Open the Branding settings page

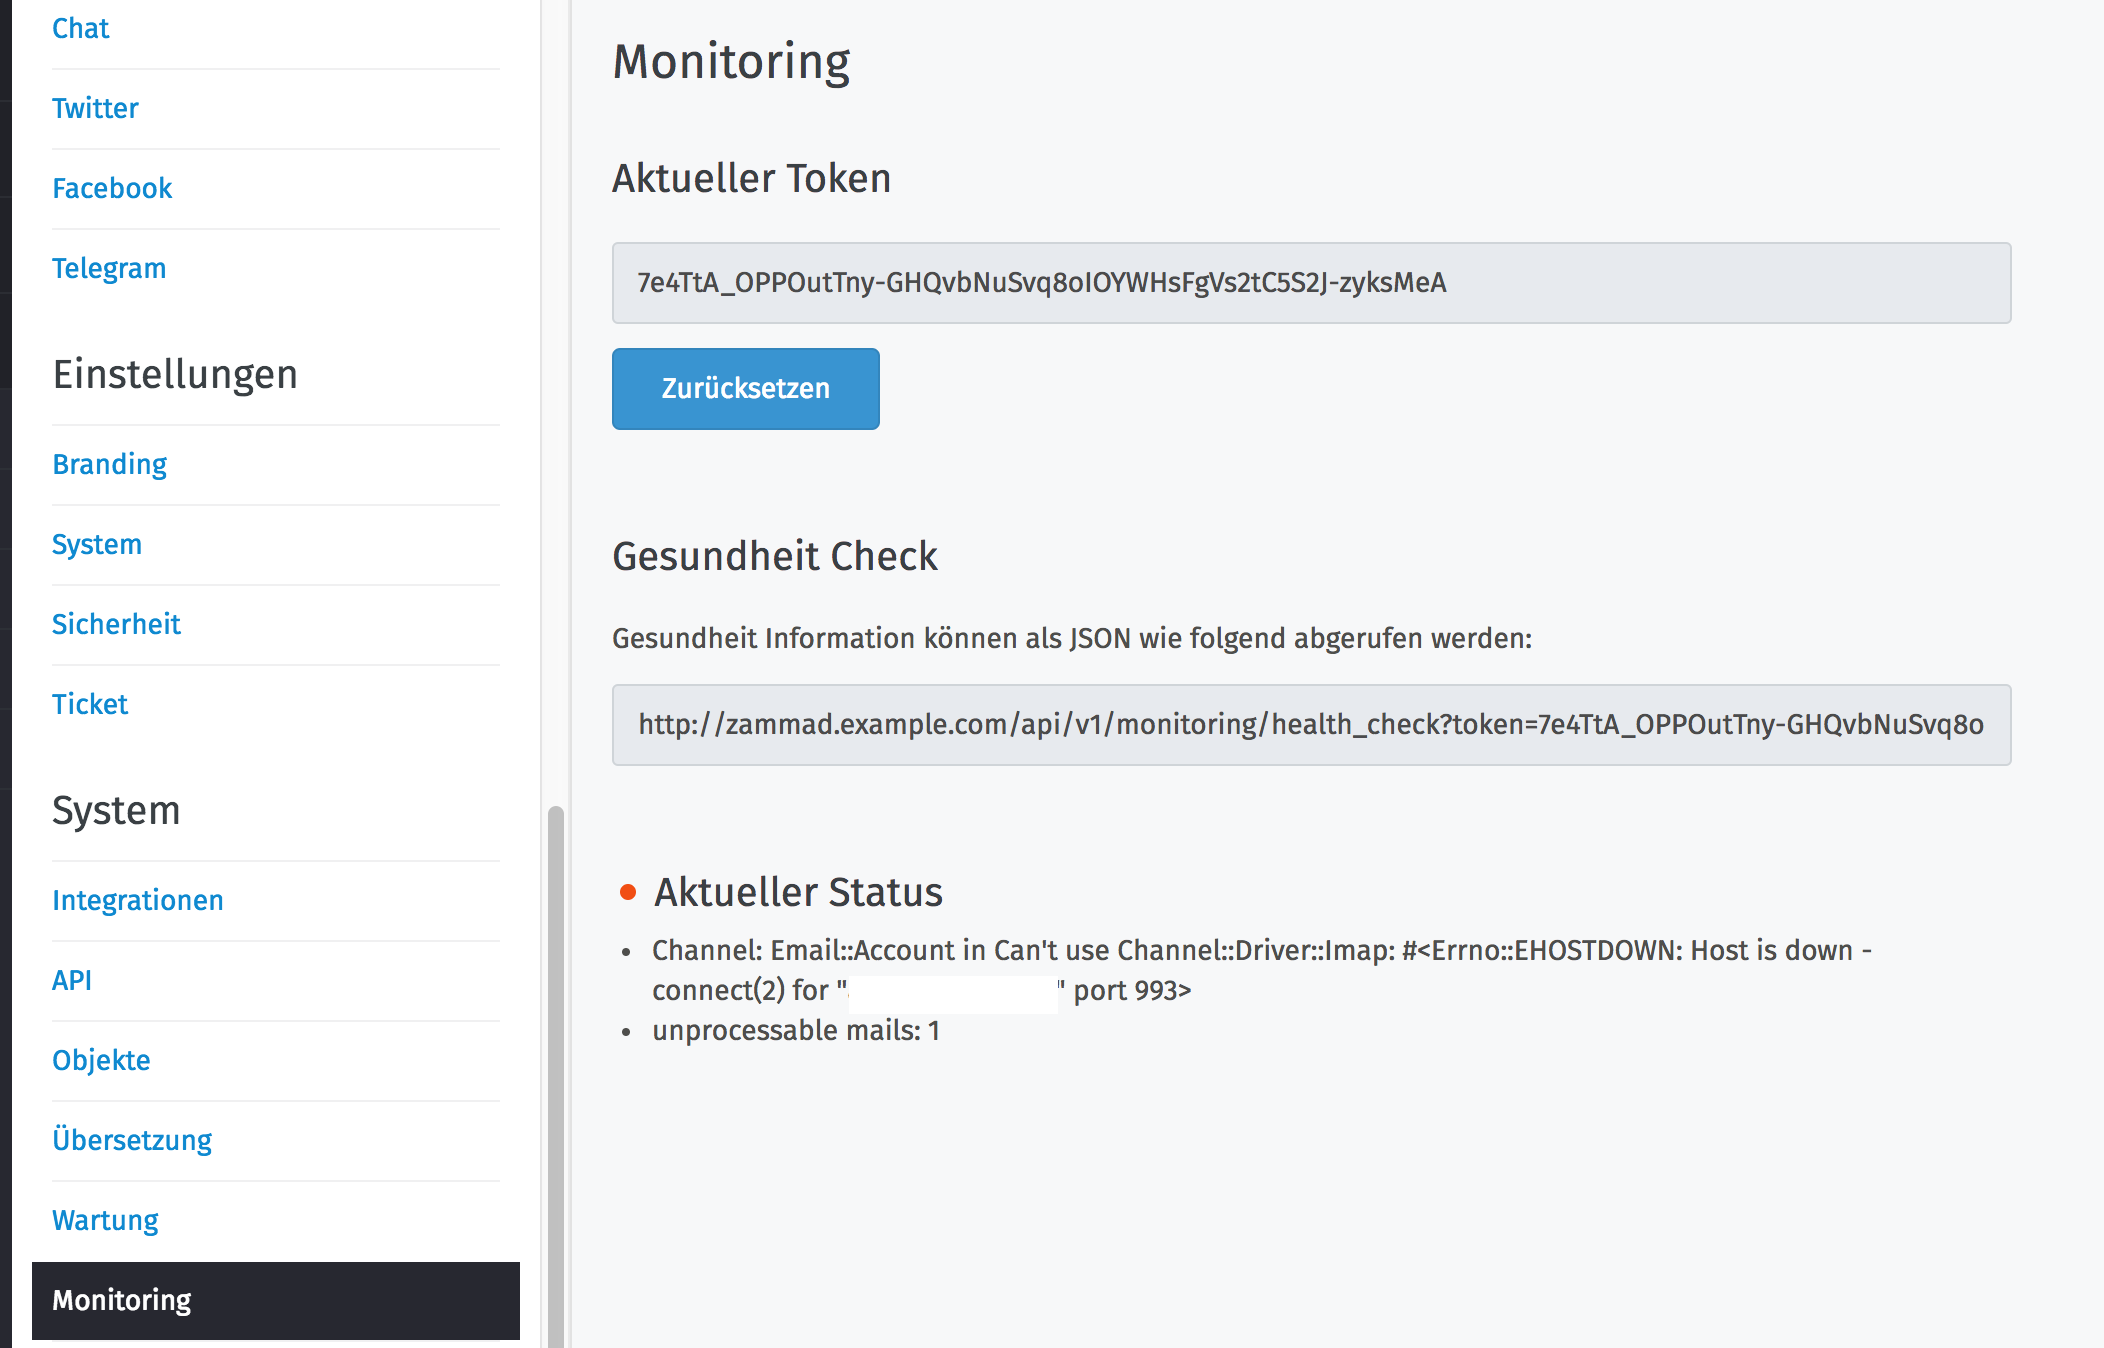(x=109, y=464)
